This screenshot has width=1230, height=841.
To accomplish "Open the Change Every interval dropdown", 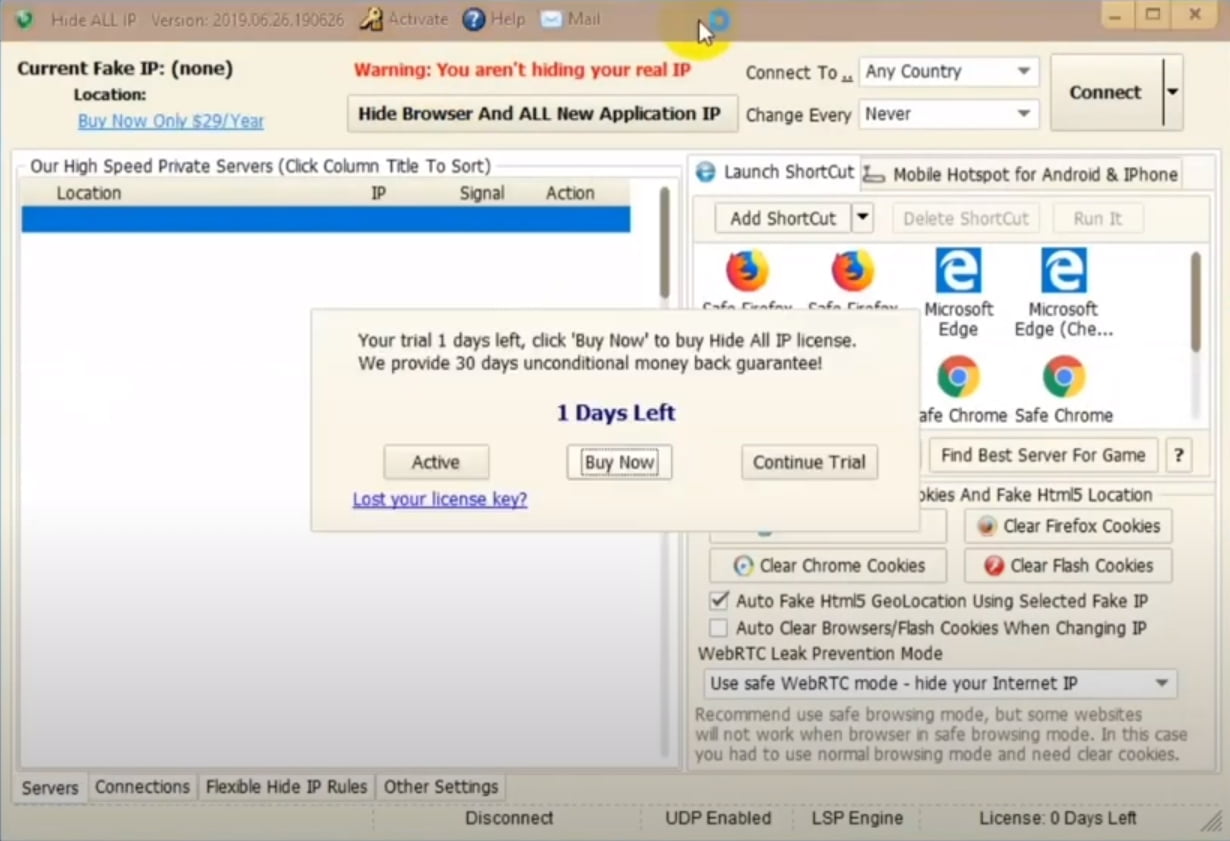I will click(948, 114).
